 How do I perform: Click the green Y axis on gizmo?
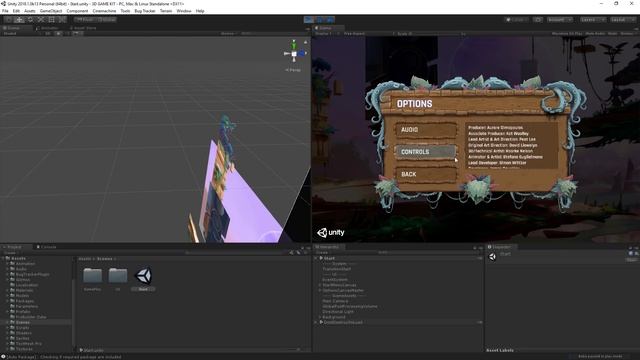(294, 44)
